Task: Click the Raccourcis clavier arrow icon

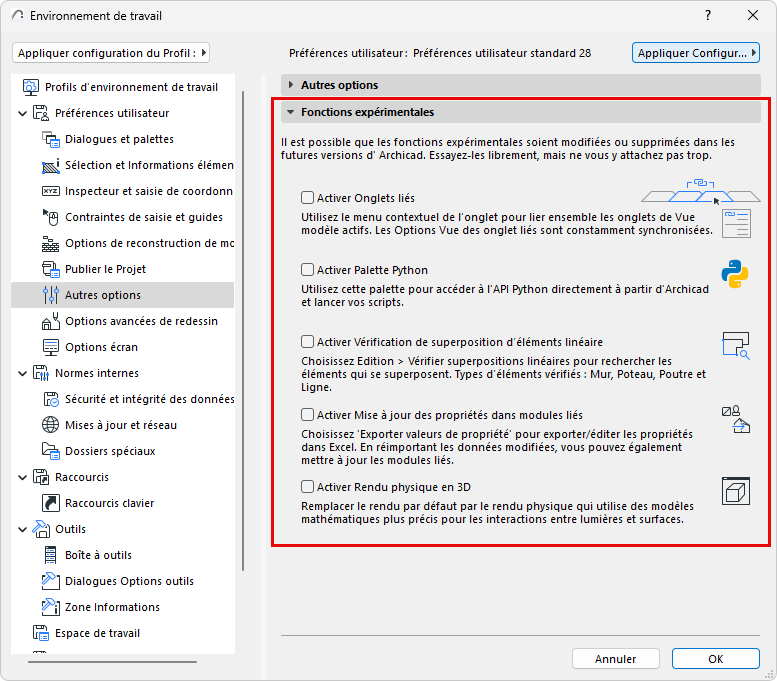Action: (x=51, y=503)
